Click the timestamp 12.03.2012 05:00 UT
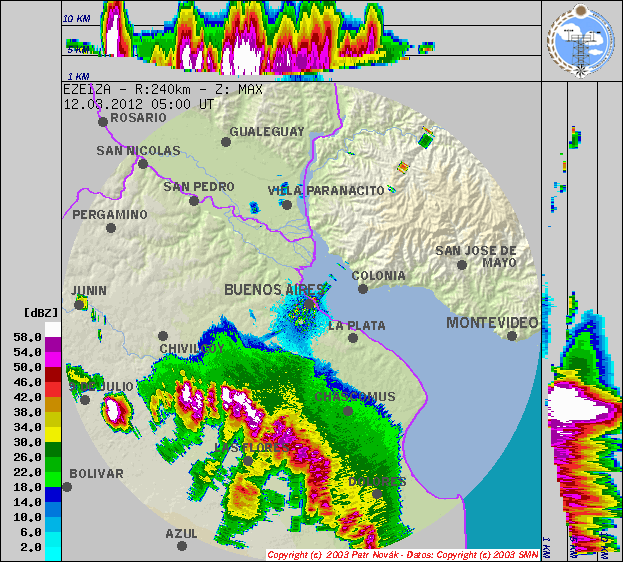 [x=139, y=105]
